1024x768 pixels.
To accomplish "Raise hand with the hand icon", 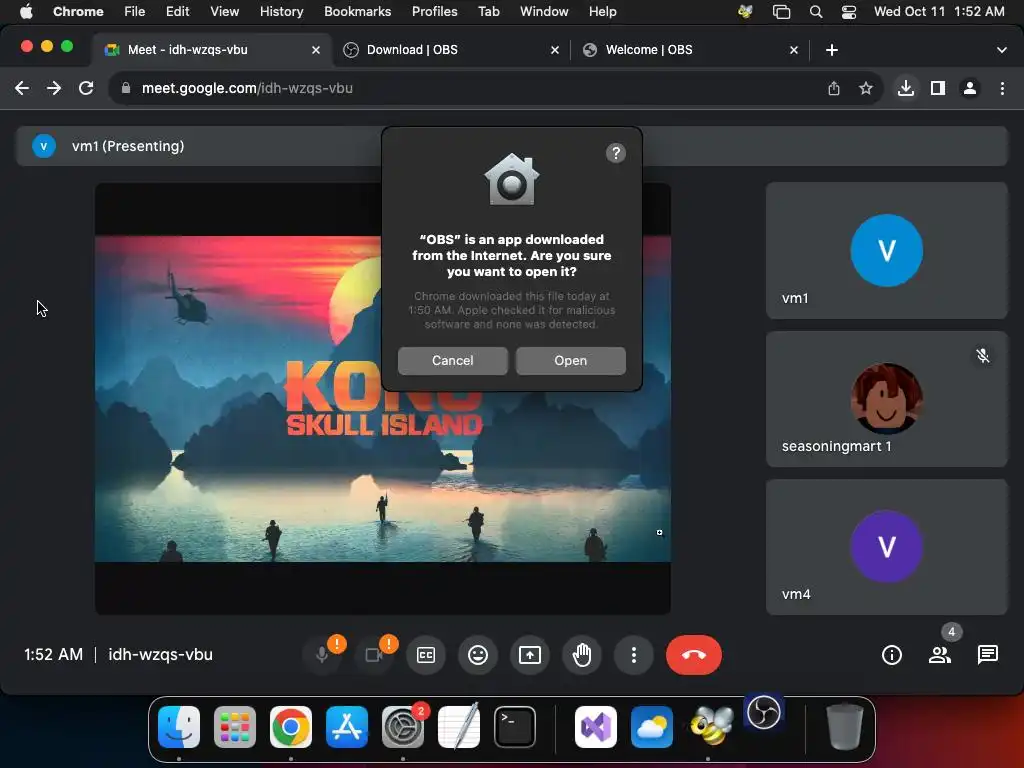I will (582, 654).
